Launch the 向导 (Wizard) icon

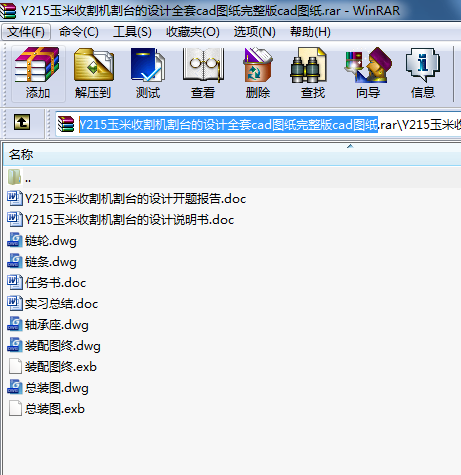[368, 73]
